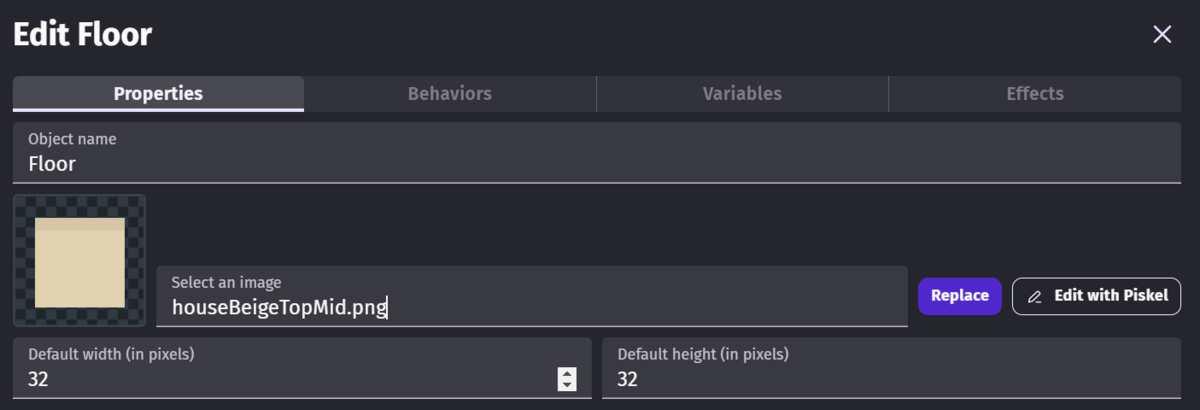Decrease default width with the down arrow

(567, 385)
